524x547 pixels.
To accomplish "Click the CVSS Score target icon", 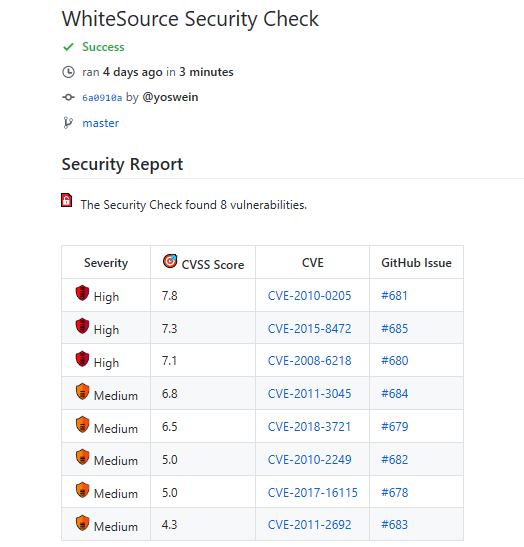I will [170, 261].
